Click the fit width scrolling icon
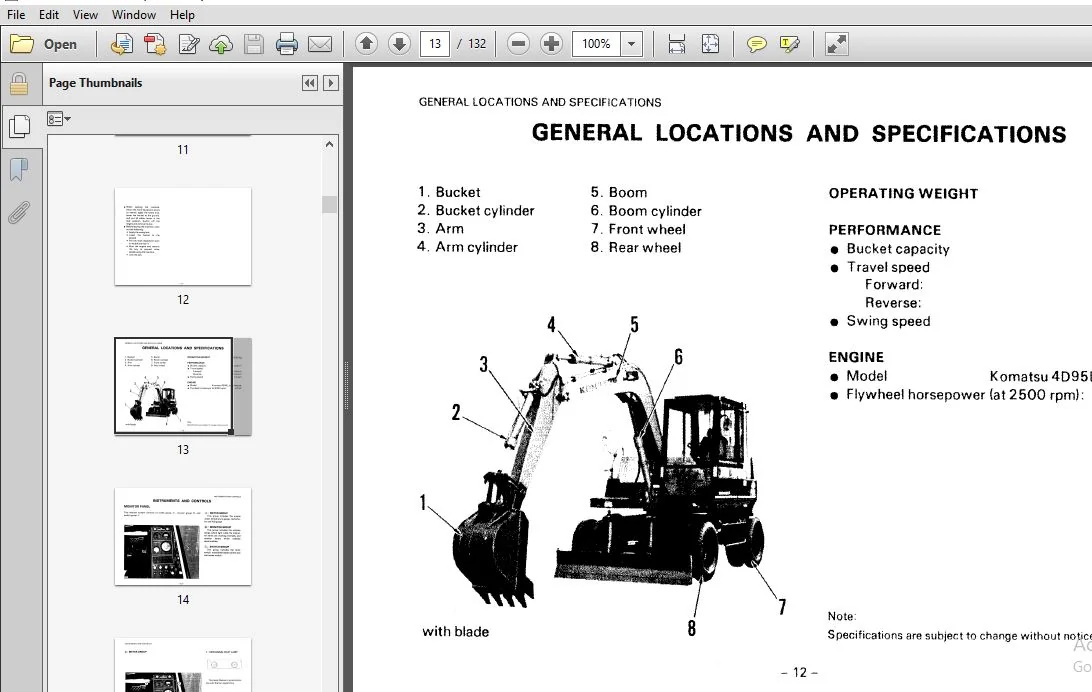The image size is (1092, 692). [677, 44]
